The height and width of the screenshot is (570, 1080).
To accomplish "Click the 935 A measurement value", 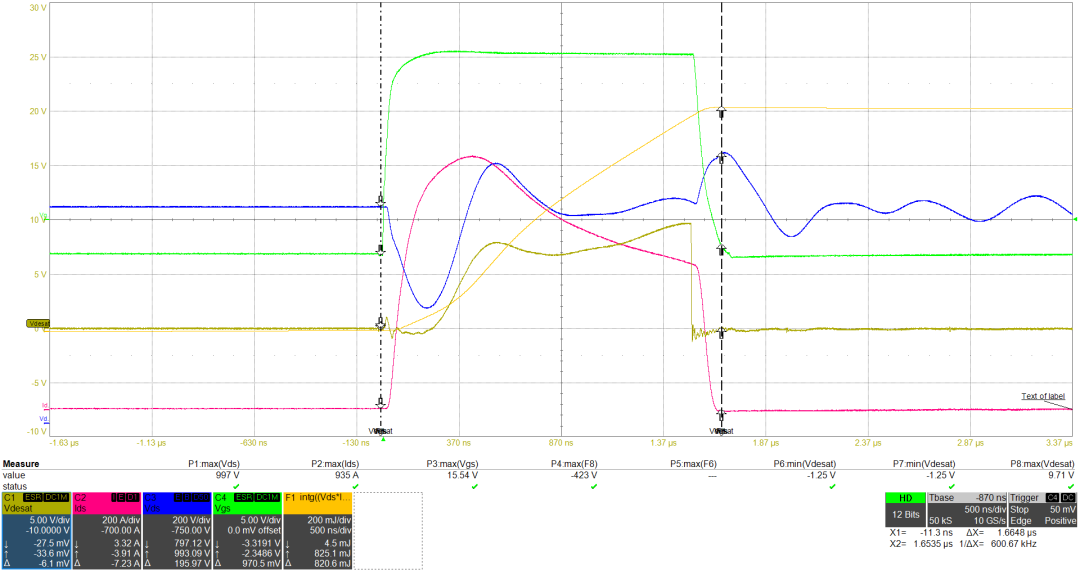I will [346, 475].
